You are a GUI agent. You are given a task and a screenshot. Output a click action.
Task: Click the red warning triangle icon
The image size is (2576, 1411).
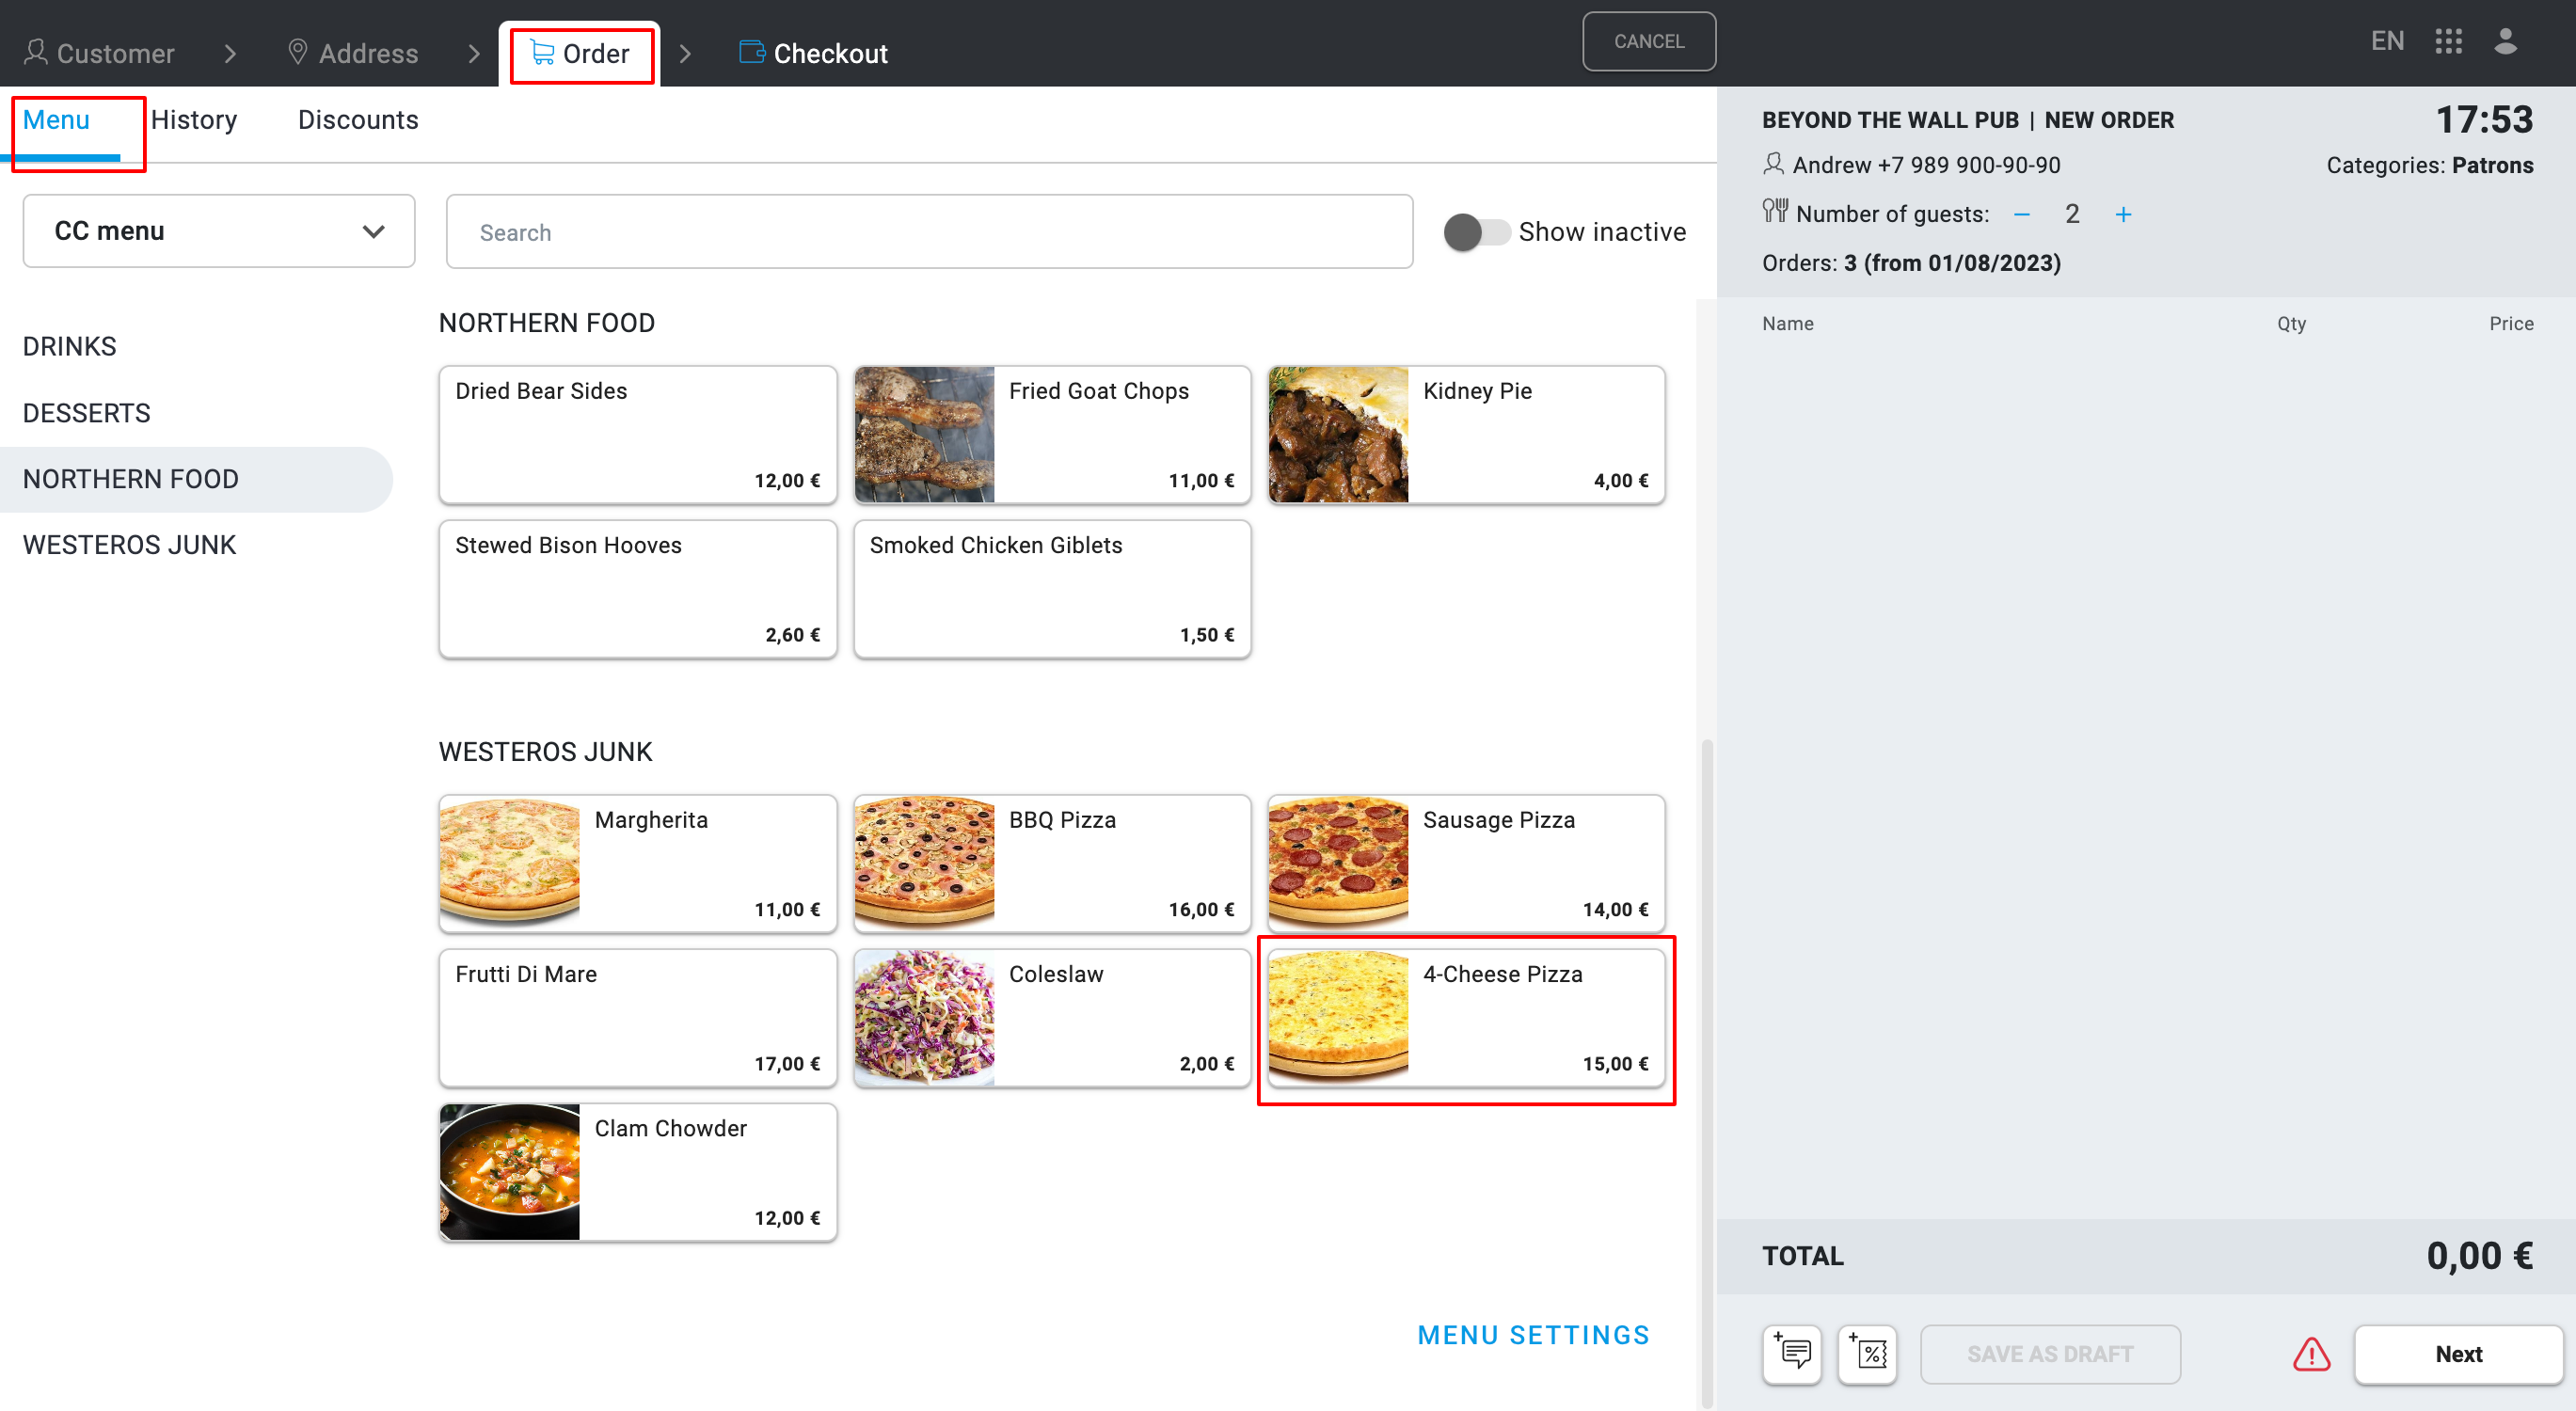2310,1354
